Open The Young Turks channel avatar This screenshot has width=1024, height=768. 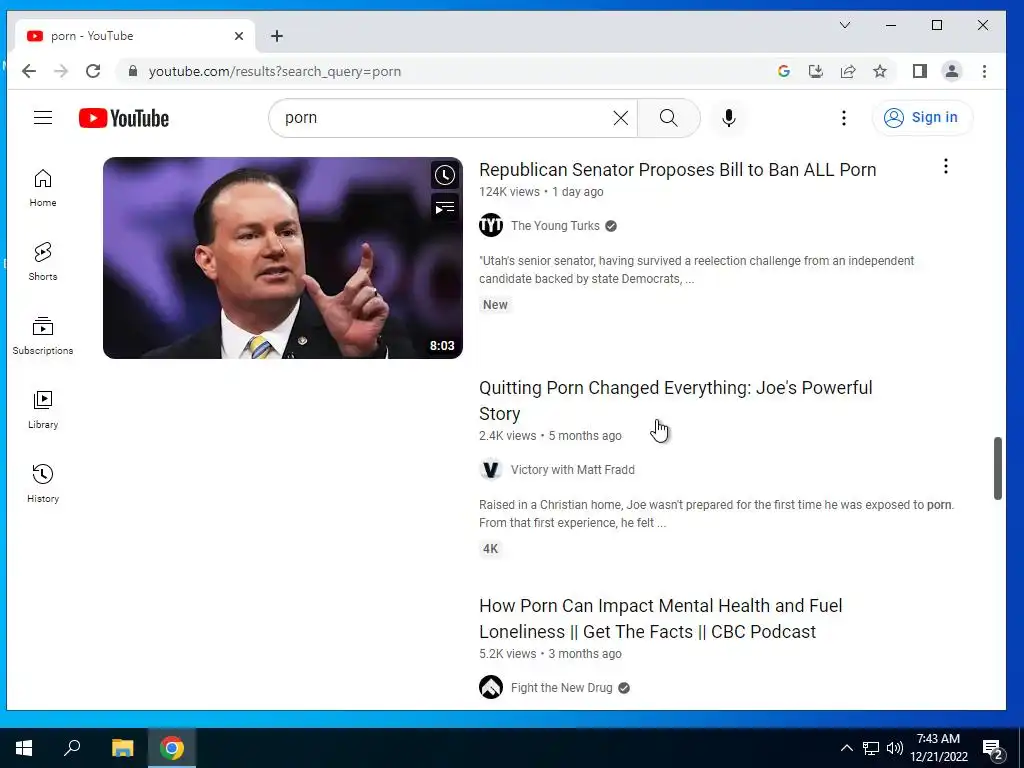click(491, 225)
